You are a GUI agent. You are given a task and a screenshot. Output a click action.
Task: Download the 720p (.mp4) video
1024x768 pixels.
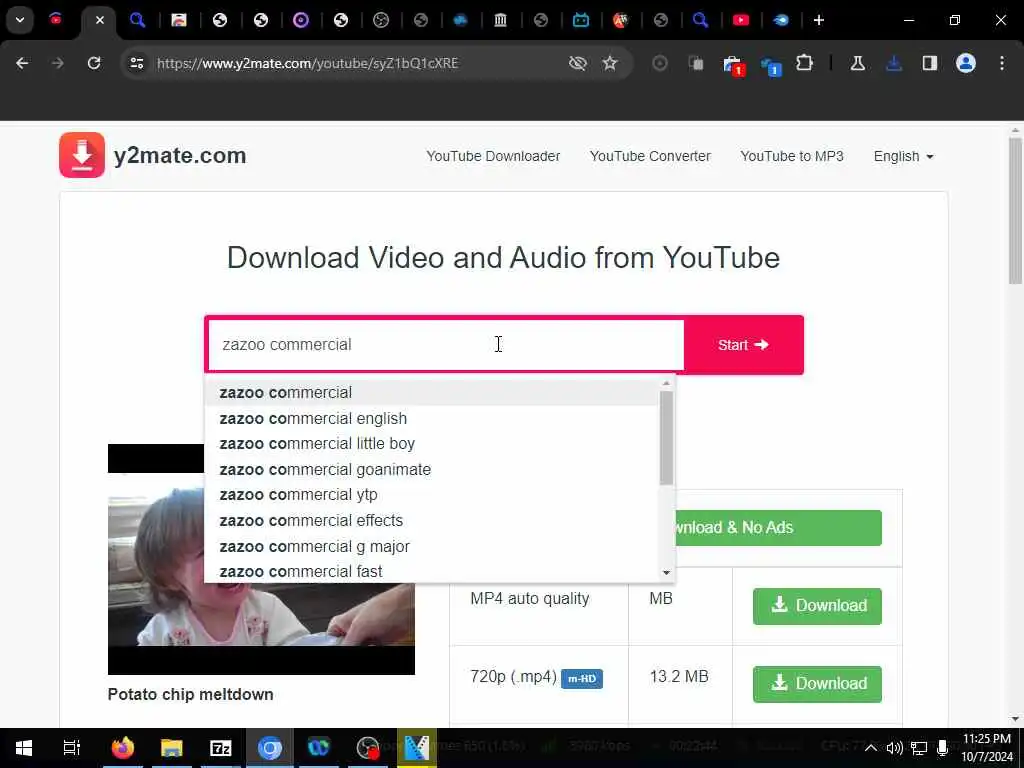coord(817,684)
